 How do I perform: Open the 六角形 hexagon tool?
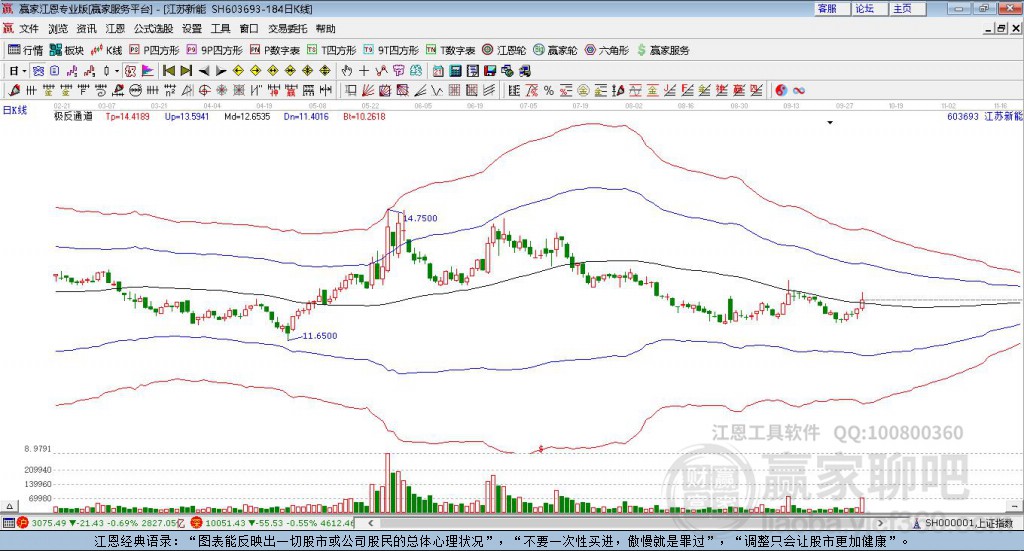click(x=607, y=50)
